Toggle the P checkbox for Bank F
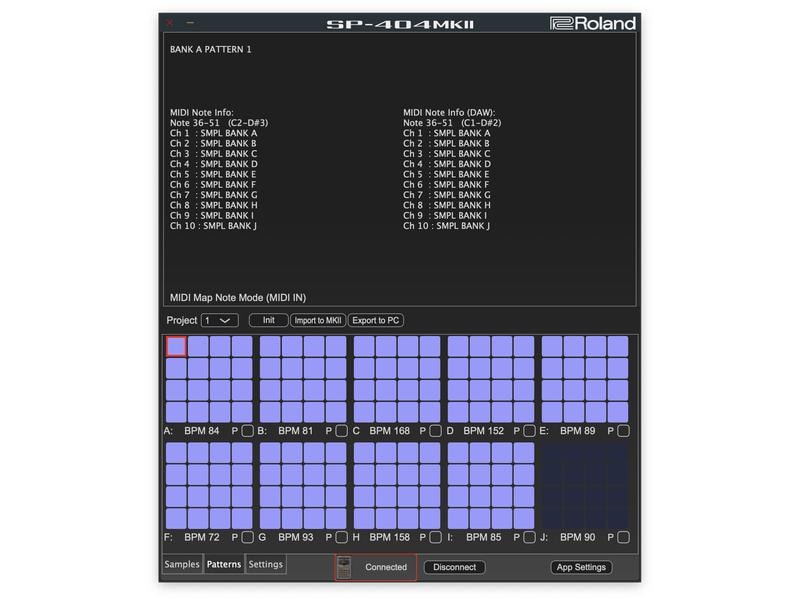The width and height of the screenshot is (800, 600). [247, 537]
